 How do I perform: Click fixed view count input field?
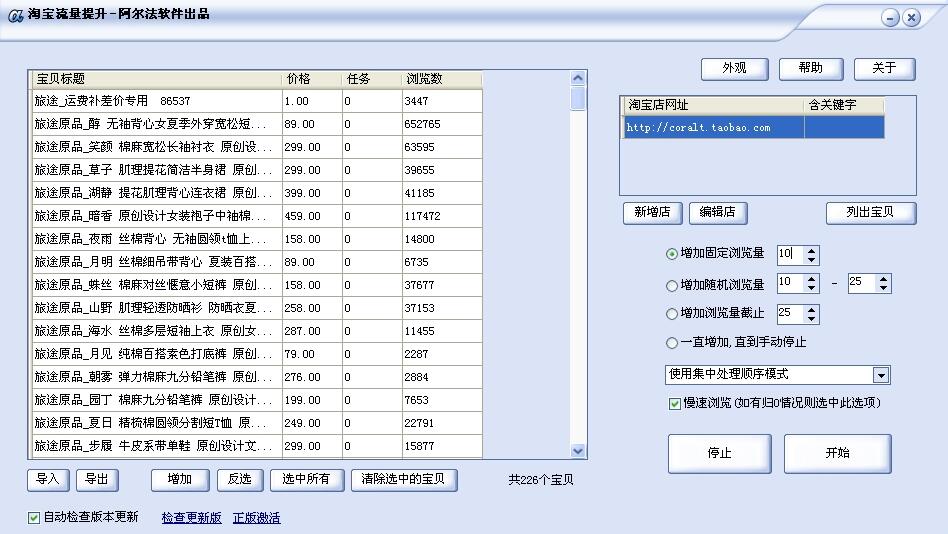pyautogui.click(x=790, y=255)
